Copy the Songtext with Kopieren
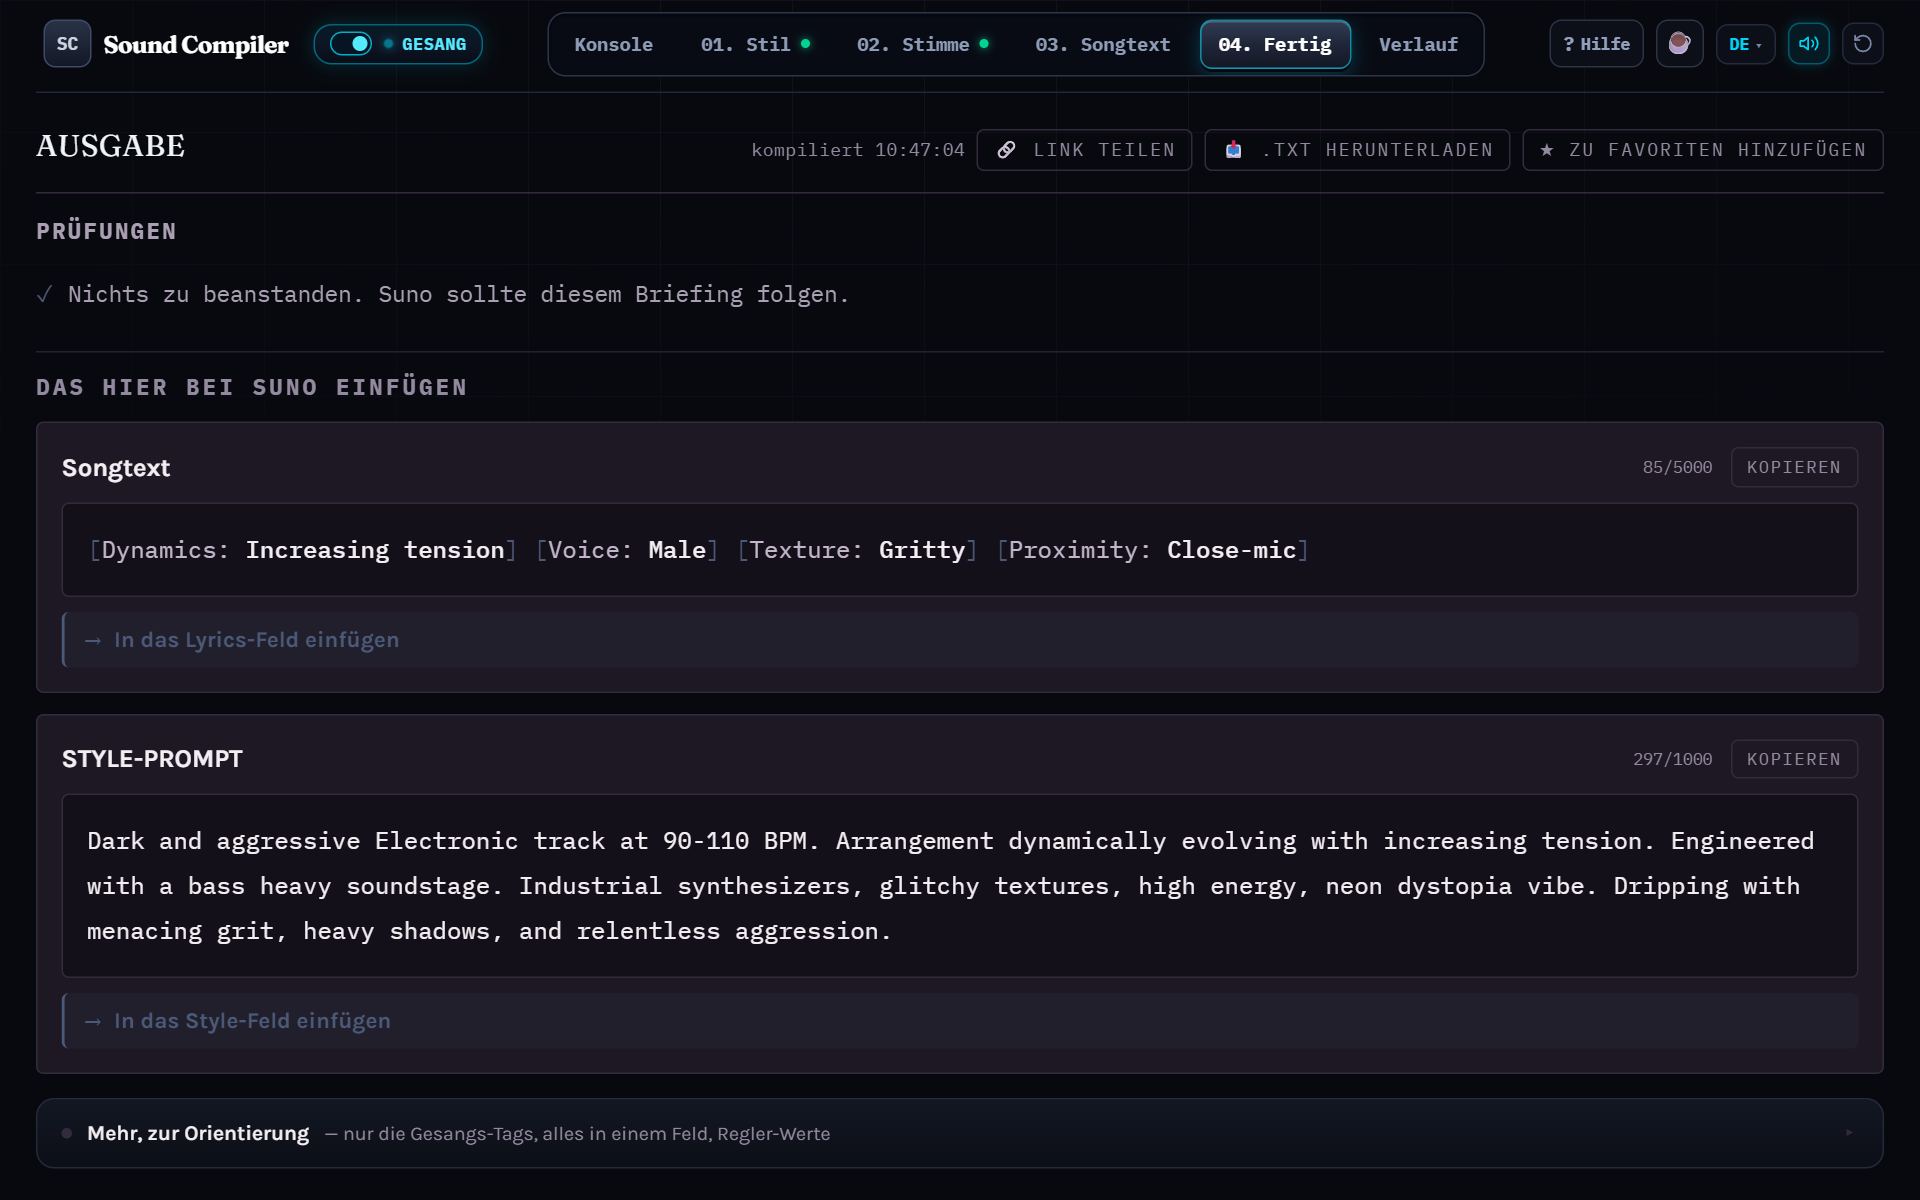The width and height of the screenshot is (1920, 1200). [x=1794, y=467]
